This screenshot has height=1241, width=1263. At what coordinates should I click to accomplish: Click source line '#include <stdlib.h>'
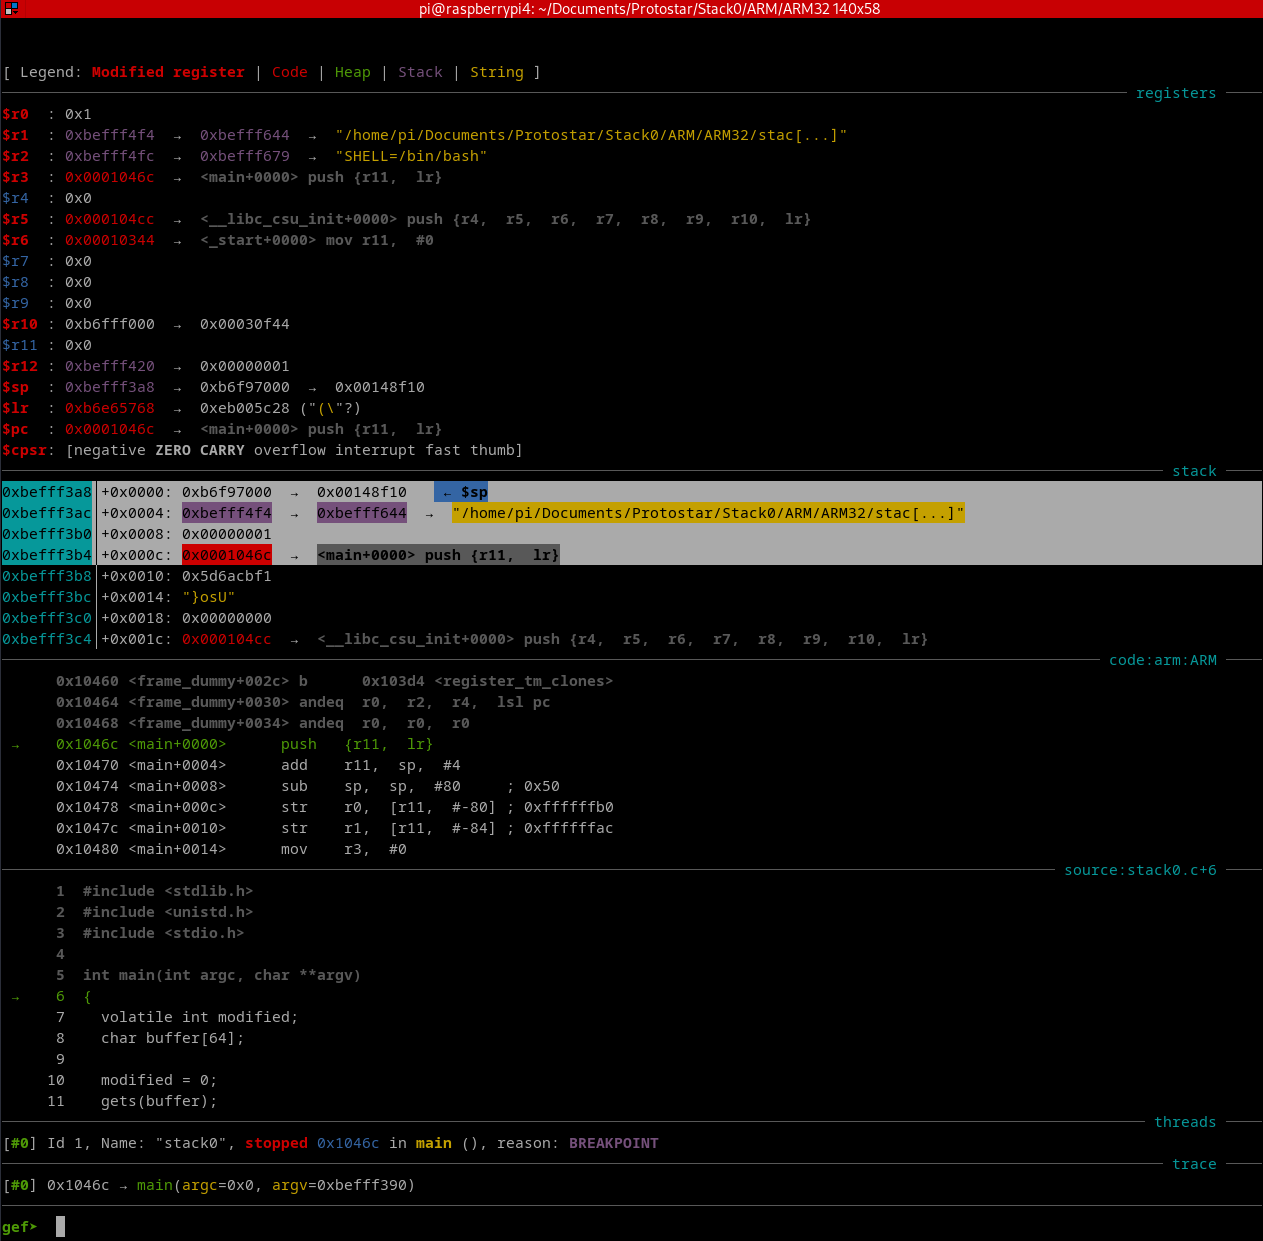pos(168,891)
